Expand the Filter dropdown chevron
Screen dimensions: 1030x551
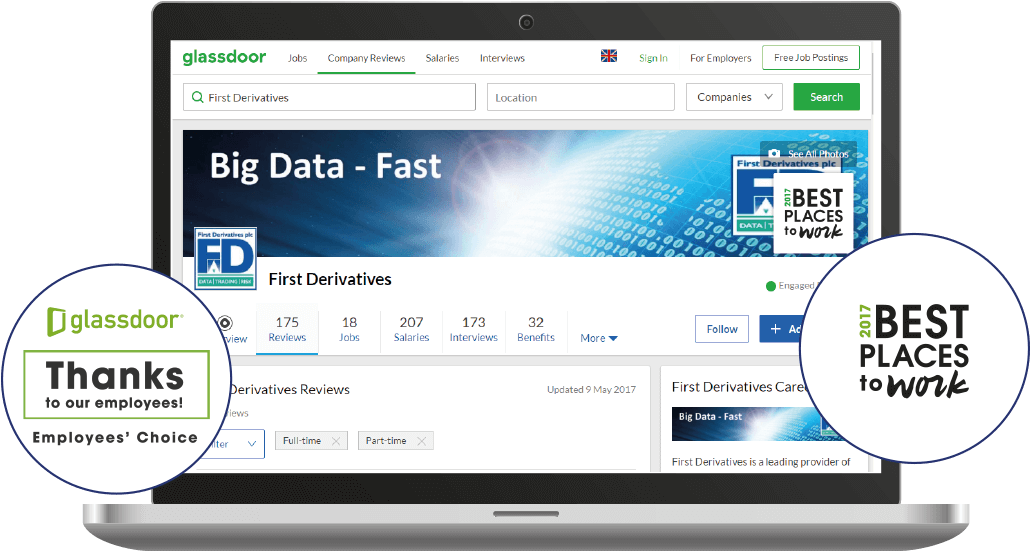click(252, 444)
